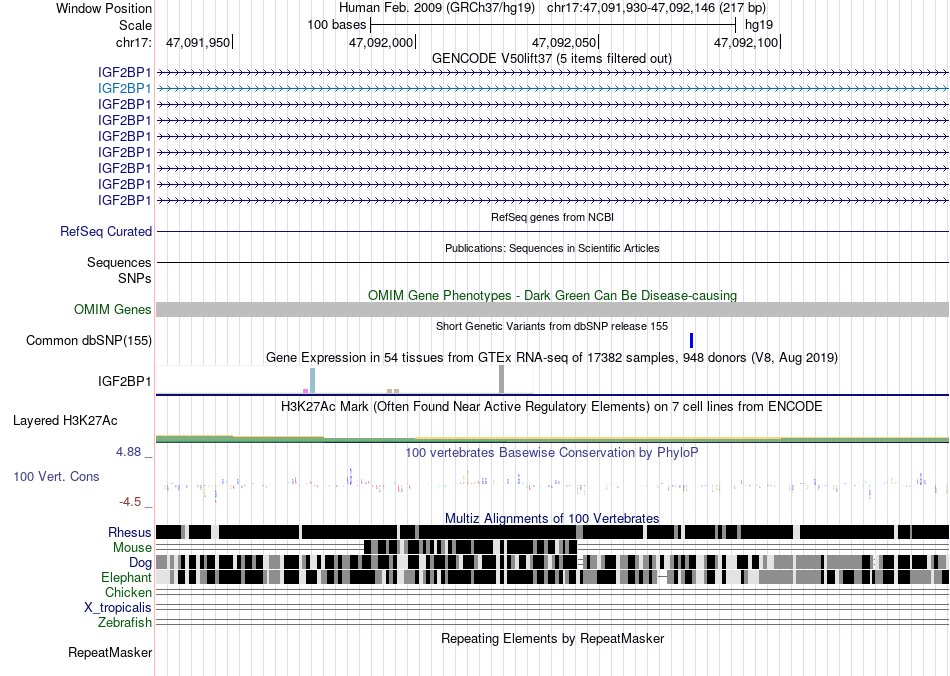This screenshot has width=950, height=676.
Task: Select the chr17:47,091,930-47,092,146 (217 bp) position text
Action: [656, 8]
